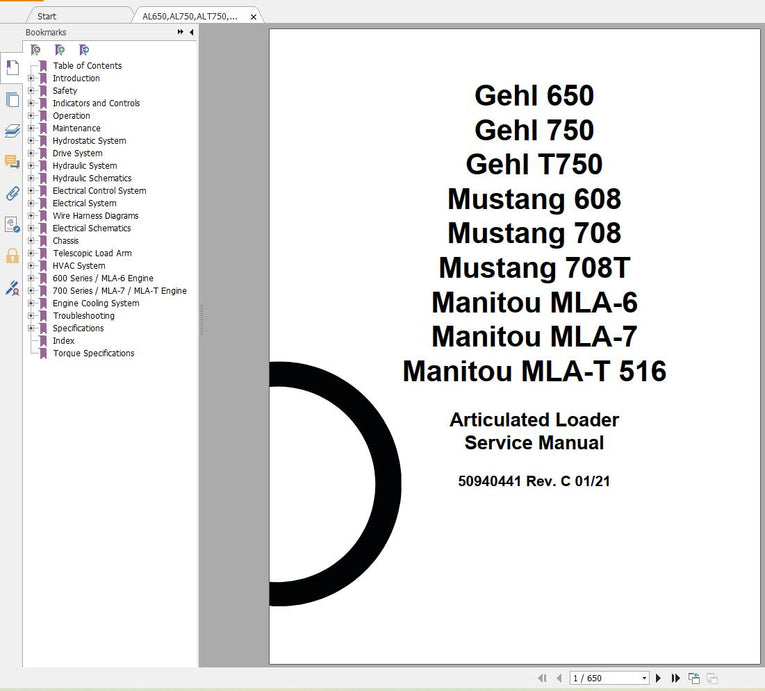The image size is (765, 691).
Task: Expand the Safety bookmark node
Action: pyautogui.click(x=31, y=91)
